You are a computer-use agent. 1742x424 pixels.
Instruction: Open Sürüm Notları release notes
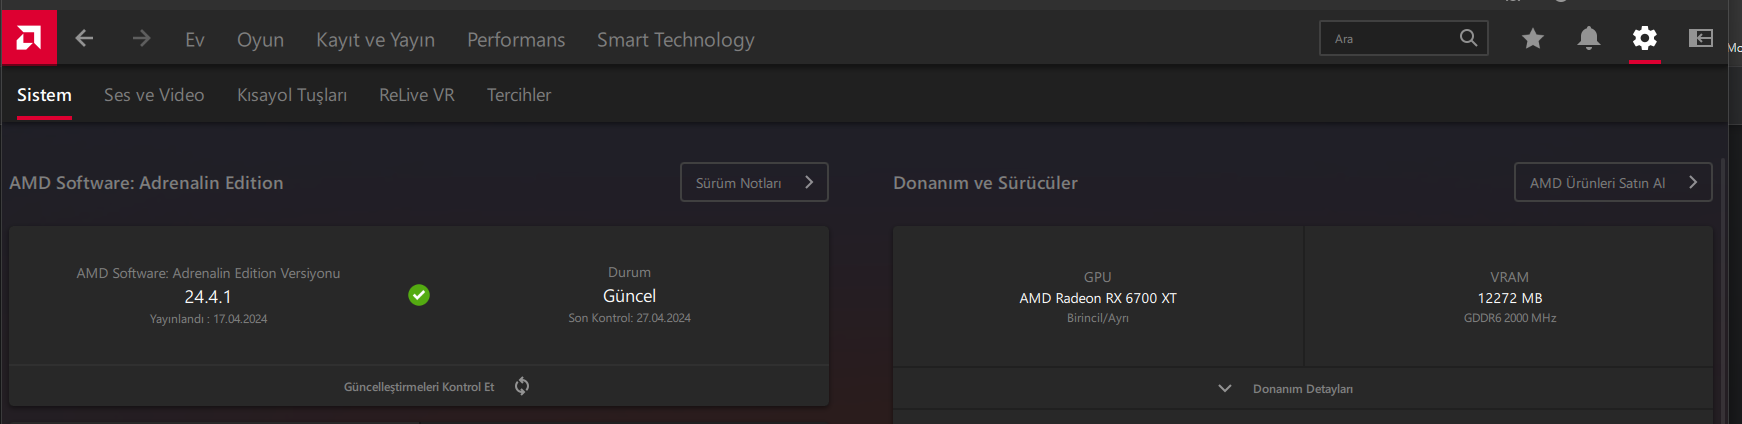coord(754,182)
